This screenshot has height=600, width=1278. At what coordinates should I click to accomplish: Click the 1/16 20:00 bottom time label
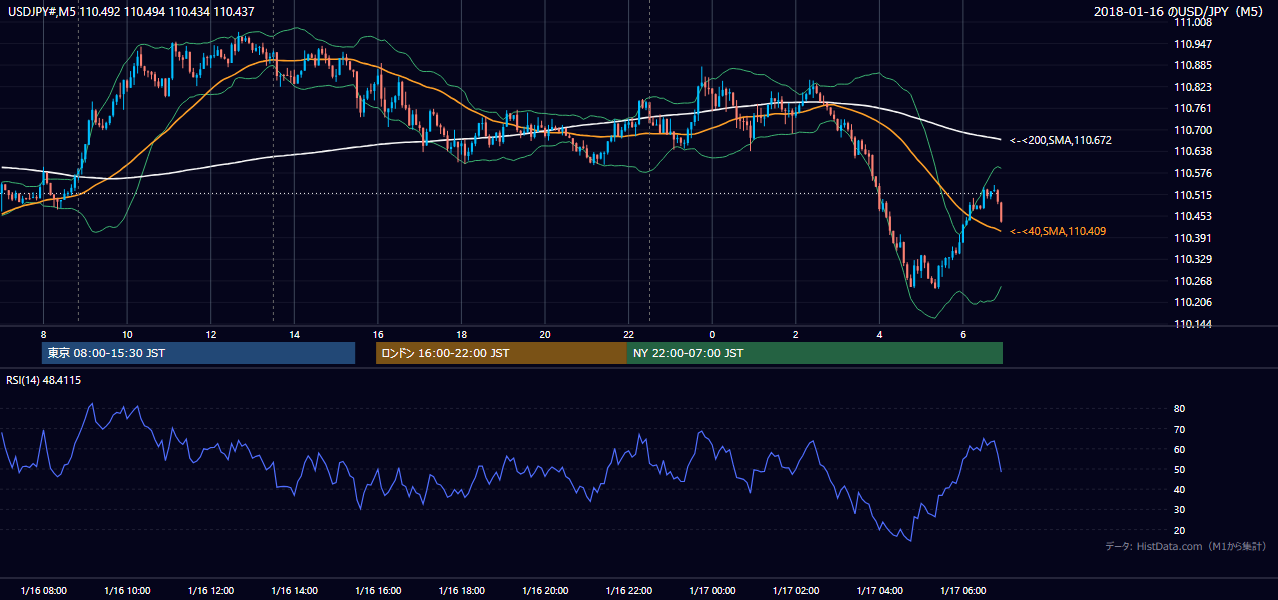[545, 591]
